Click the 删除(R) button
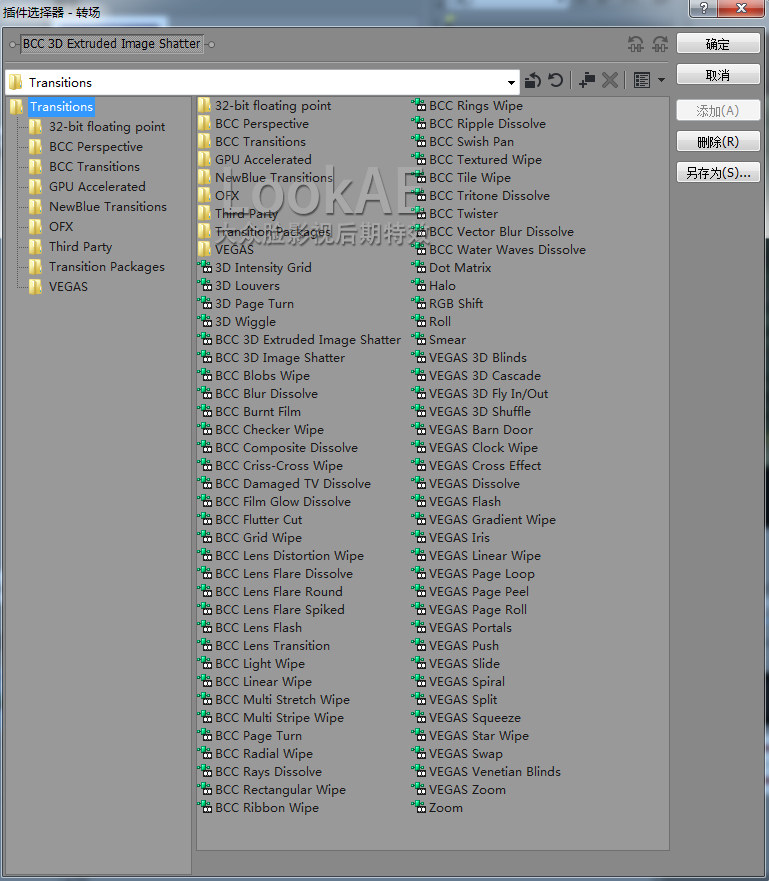Screen dimensions: 769x881 point(718,142)
